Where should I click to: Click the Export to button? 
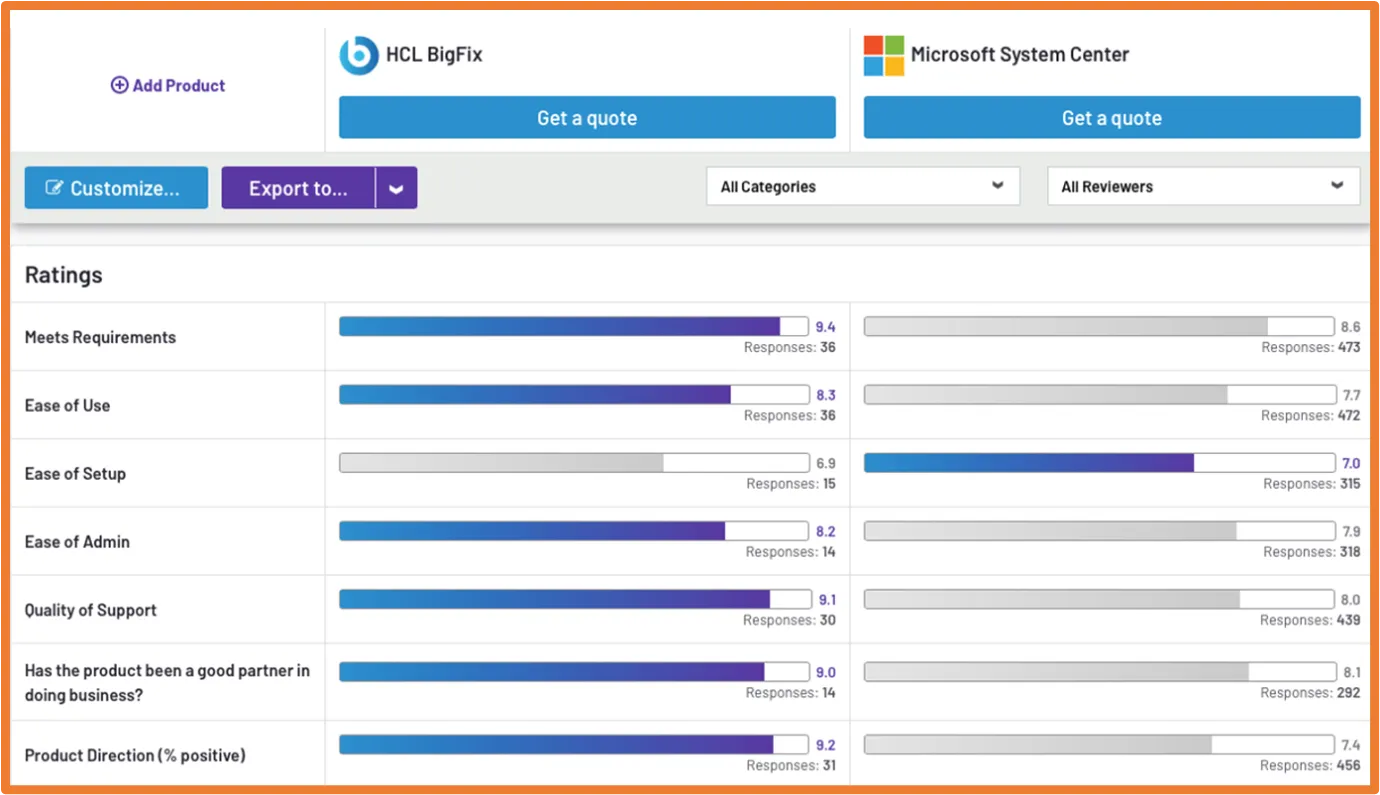click(298, 187)
